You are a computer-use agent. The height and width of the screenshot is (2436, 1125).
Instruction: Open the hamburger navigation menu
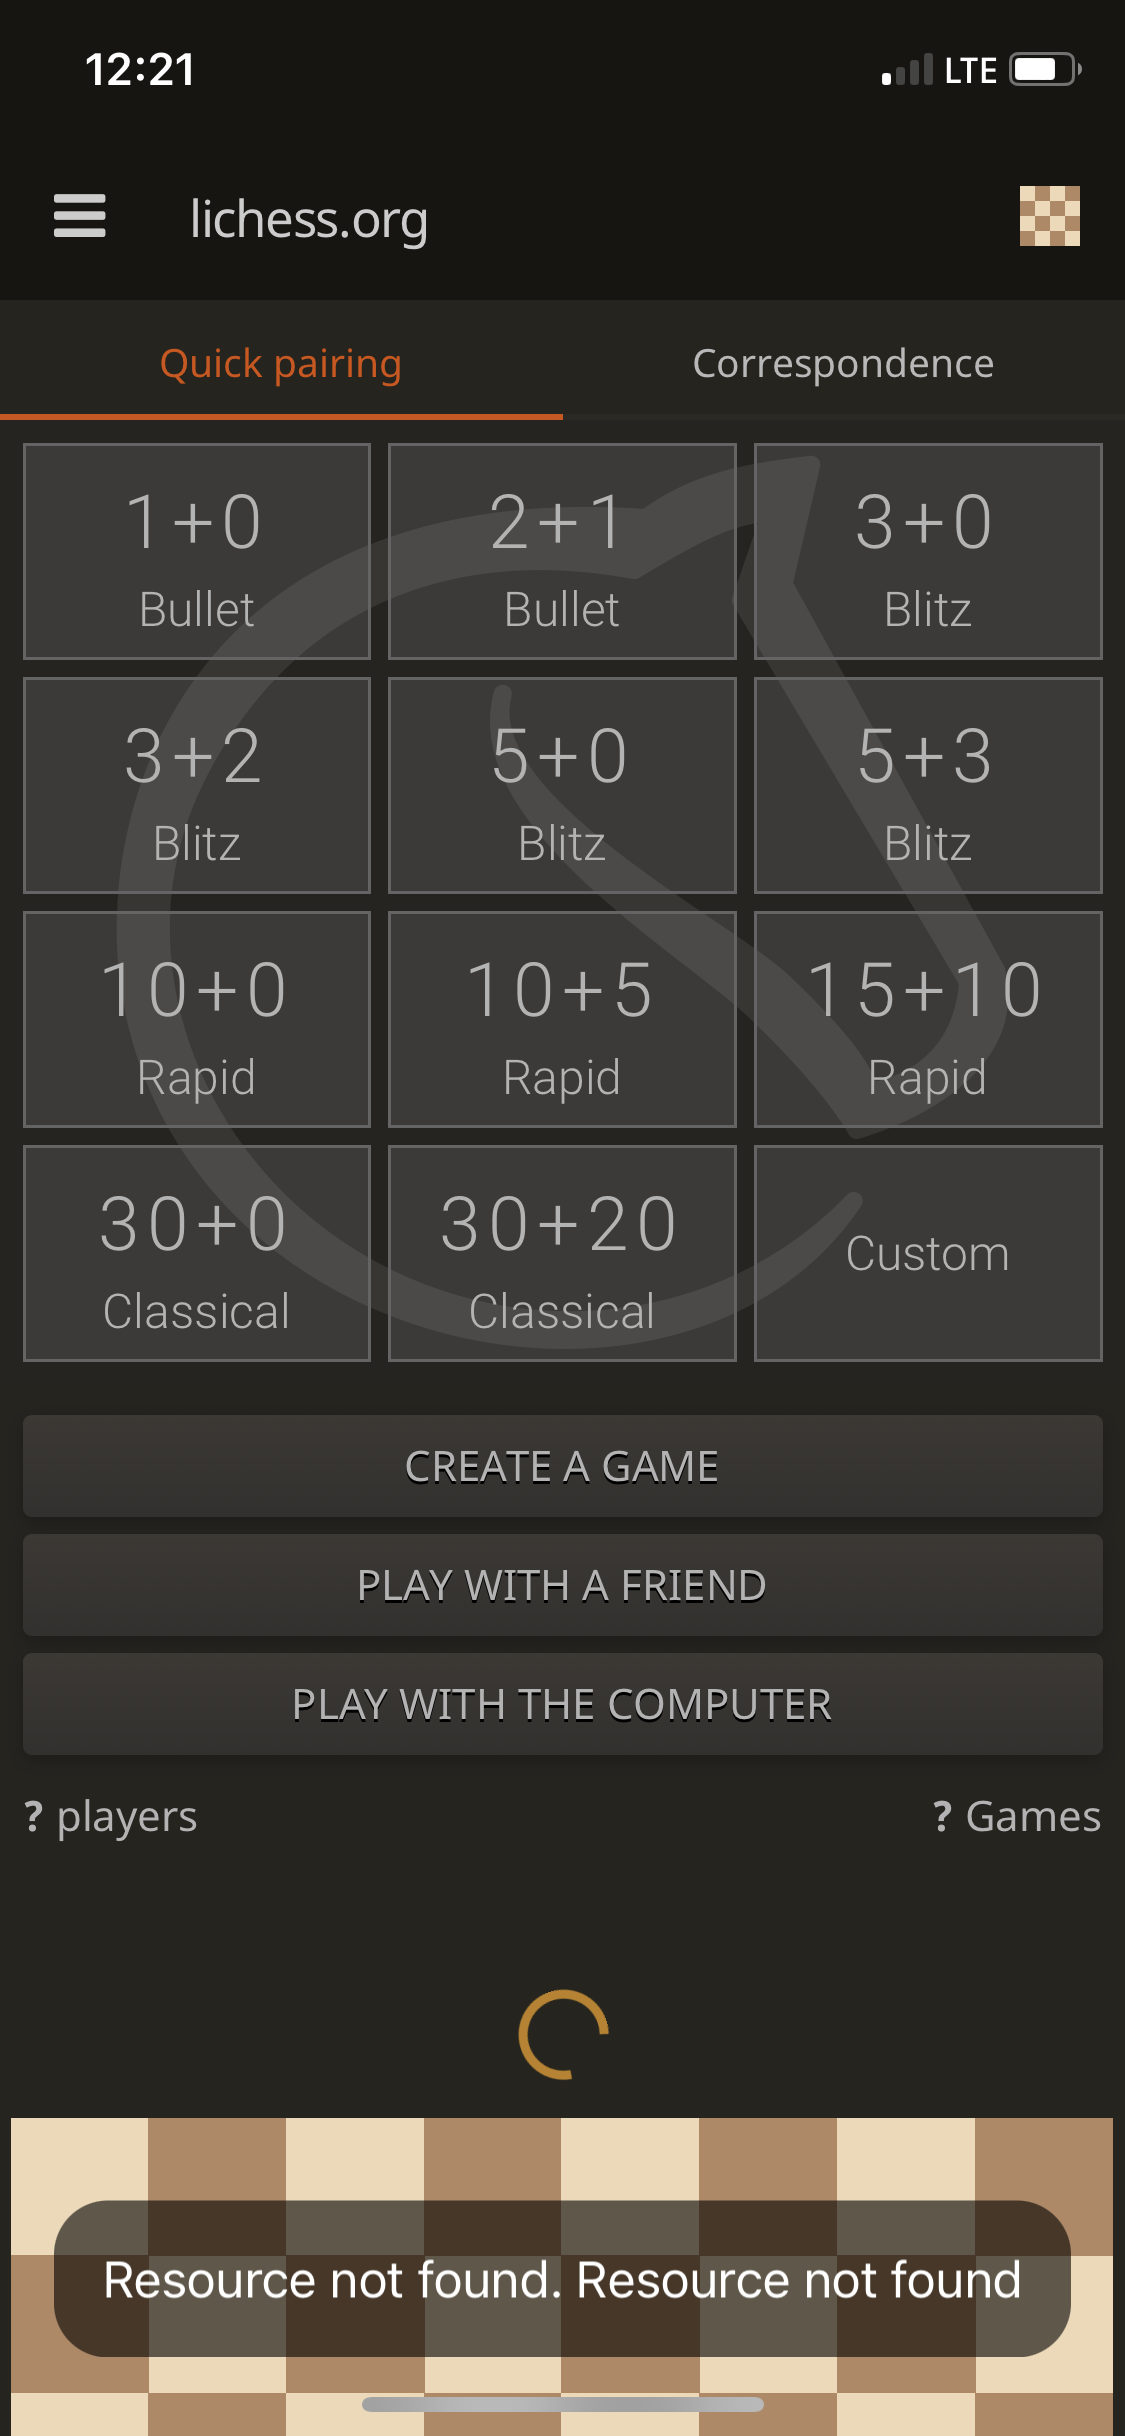[80, 218]
